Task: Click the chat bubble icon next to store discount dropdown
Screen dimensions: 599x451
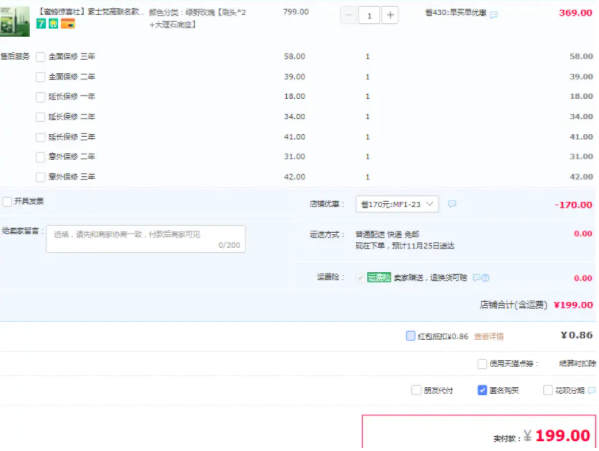Action: click(452, 204)
